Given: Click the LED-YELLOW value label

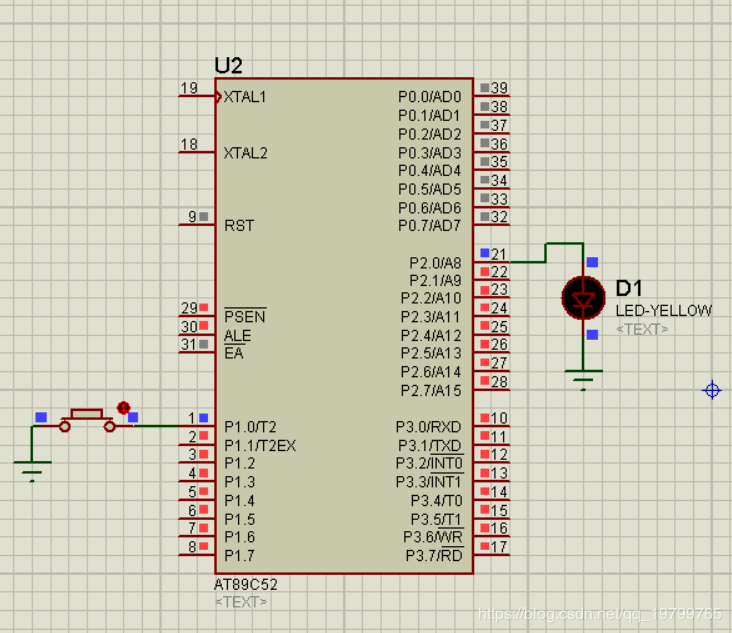Looking at the screenshot, I should pyautogui.click(x=663, y=310).
